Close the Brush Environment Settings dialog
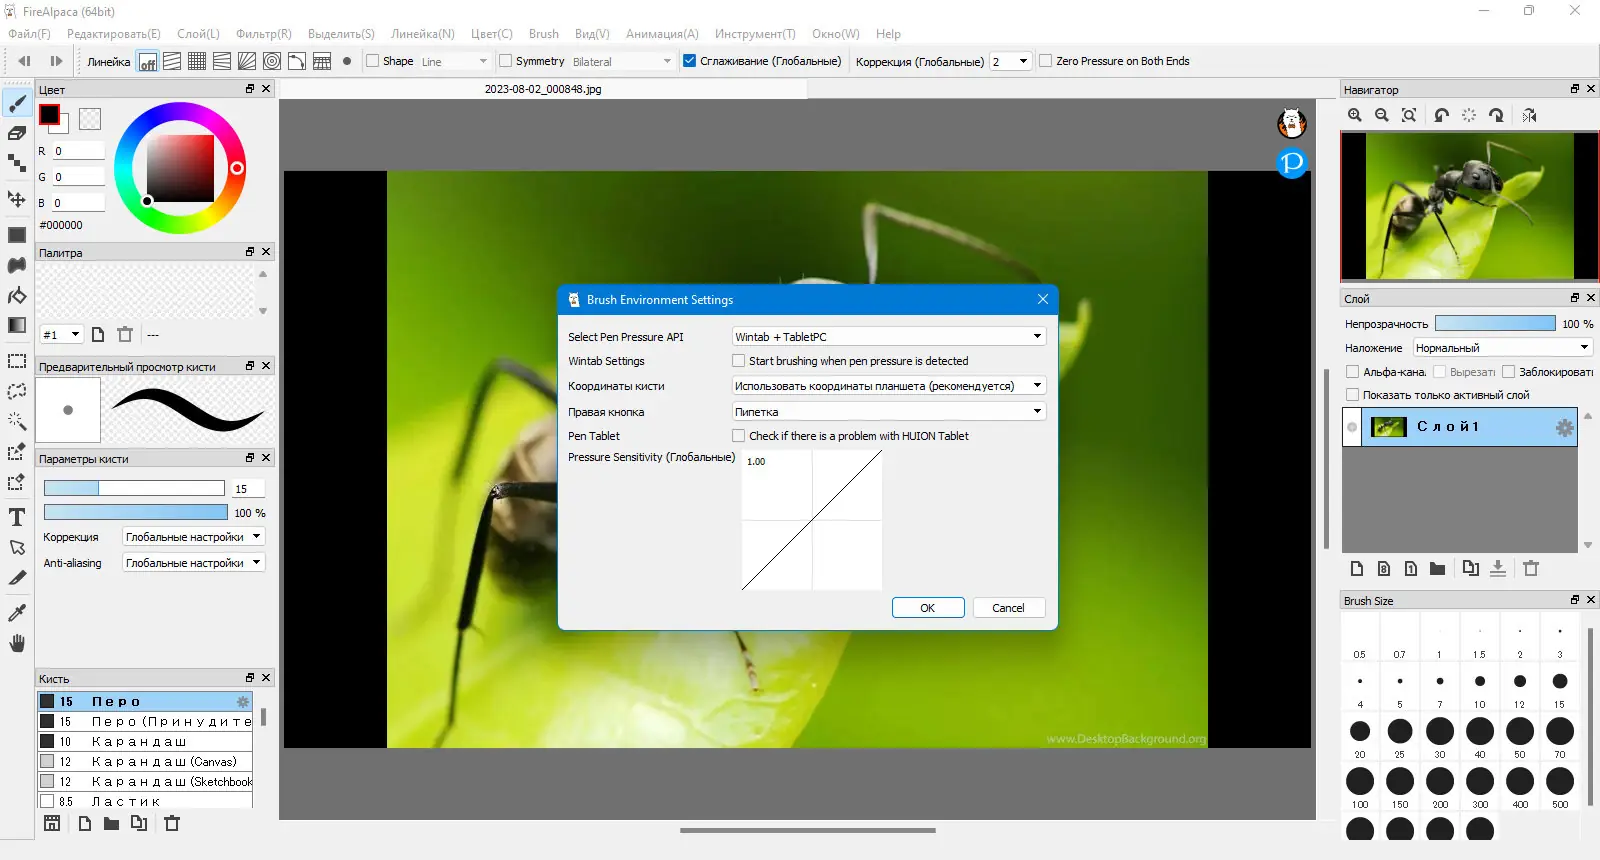The height and width of the screenshot is (860, 1600). pyautogui.click(x=1043, y=299)
